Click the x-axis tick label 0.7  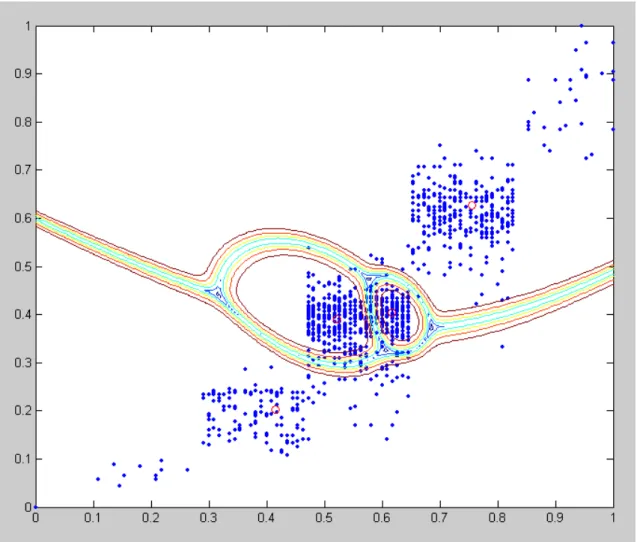tap(439, 518)
